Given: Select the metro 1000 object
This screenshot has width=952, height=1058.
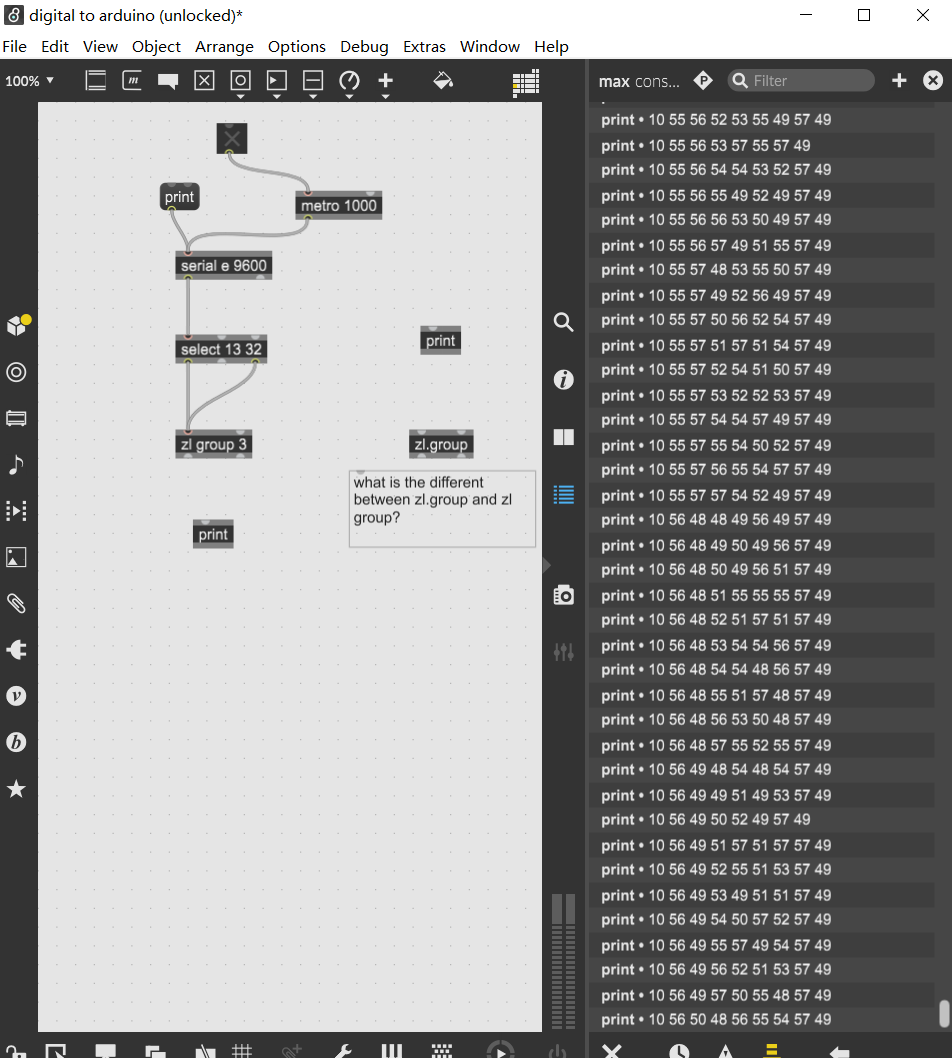Looking at the screenshot, I should 339,206.
